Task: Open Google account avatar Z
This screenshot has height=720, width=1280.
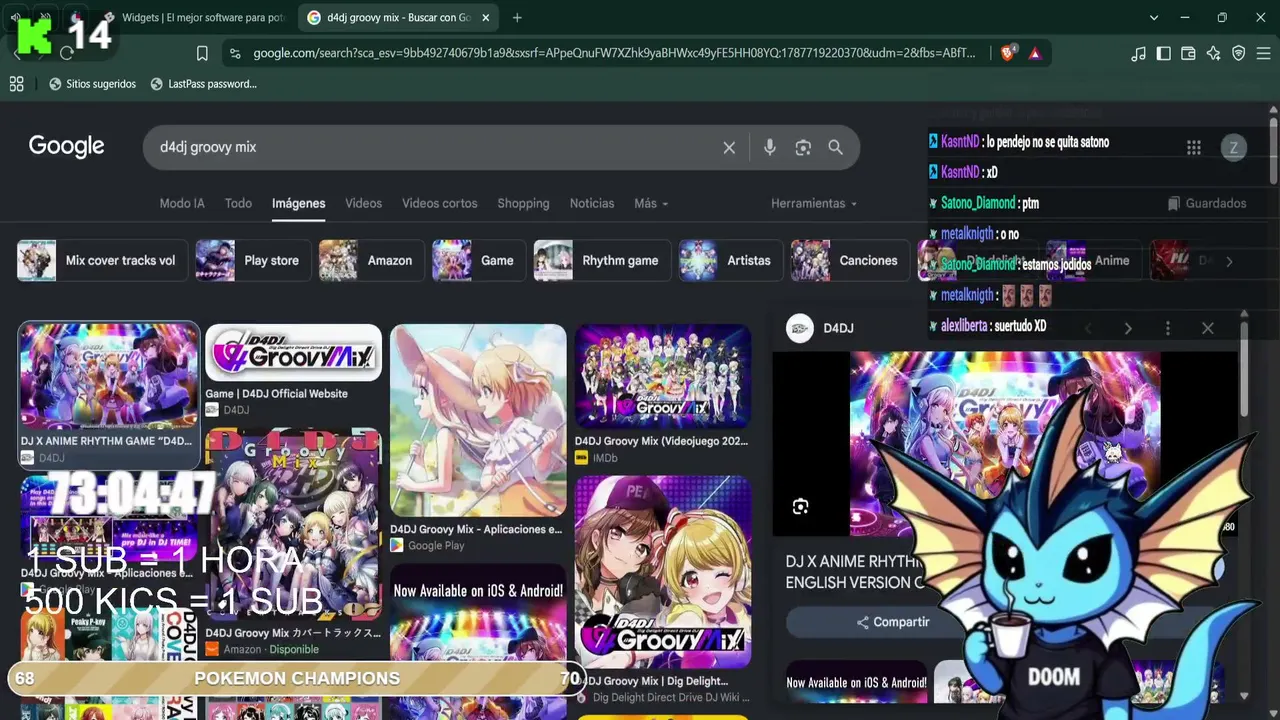Action: (1233, 148)
